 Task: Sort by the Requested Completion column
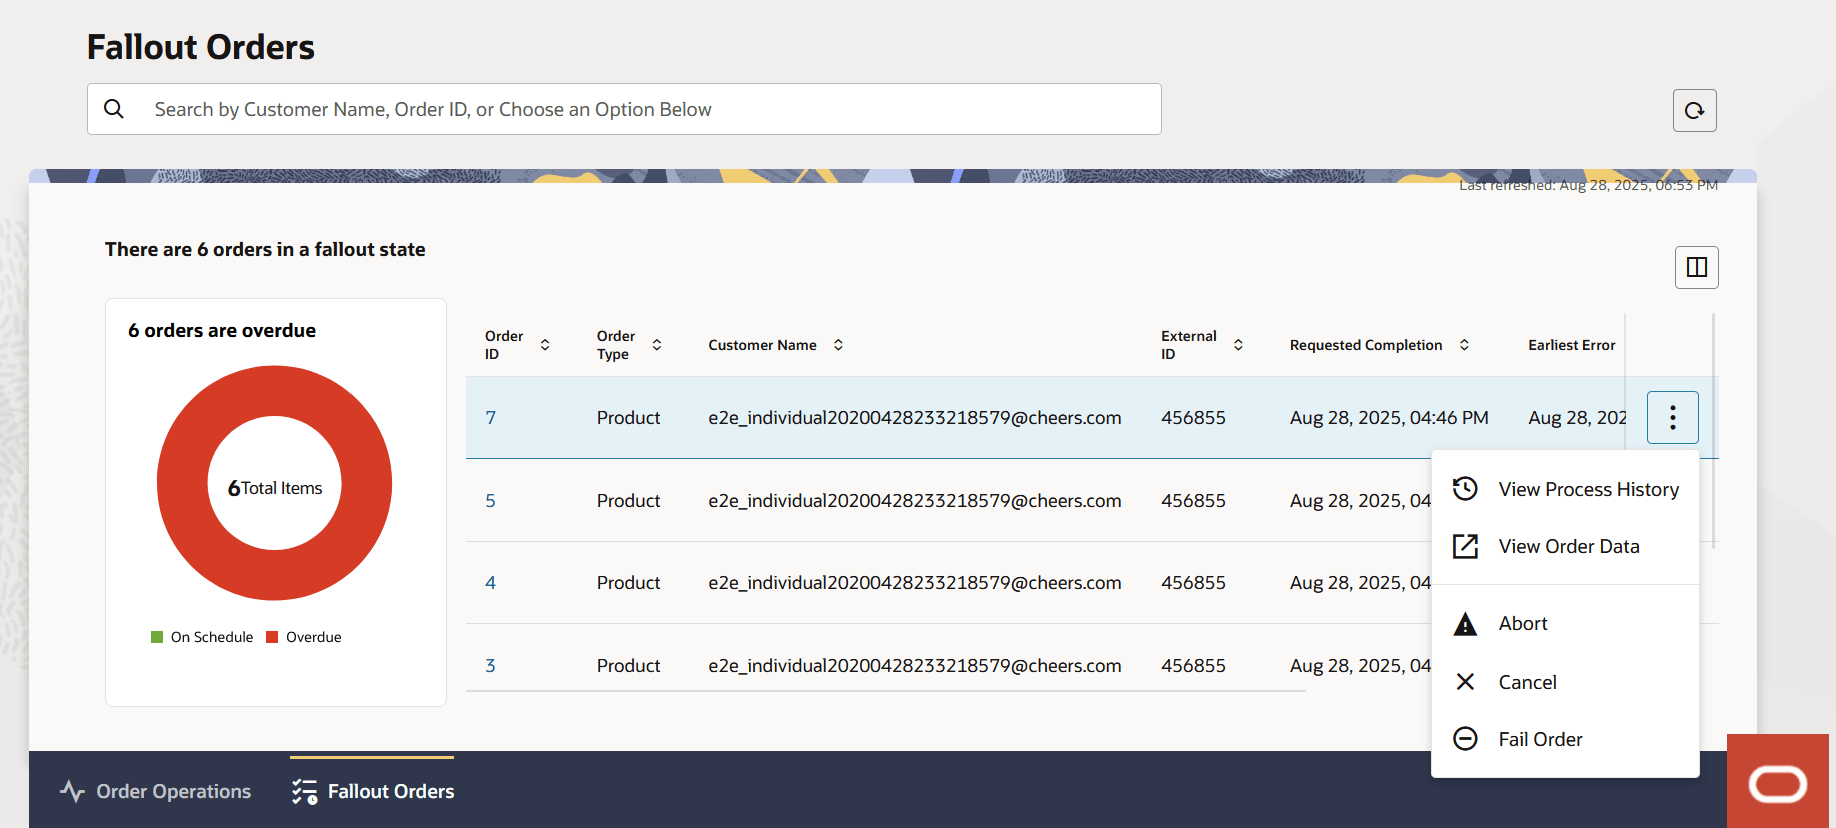(1464, 345)
